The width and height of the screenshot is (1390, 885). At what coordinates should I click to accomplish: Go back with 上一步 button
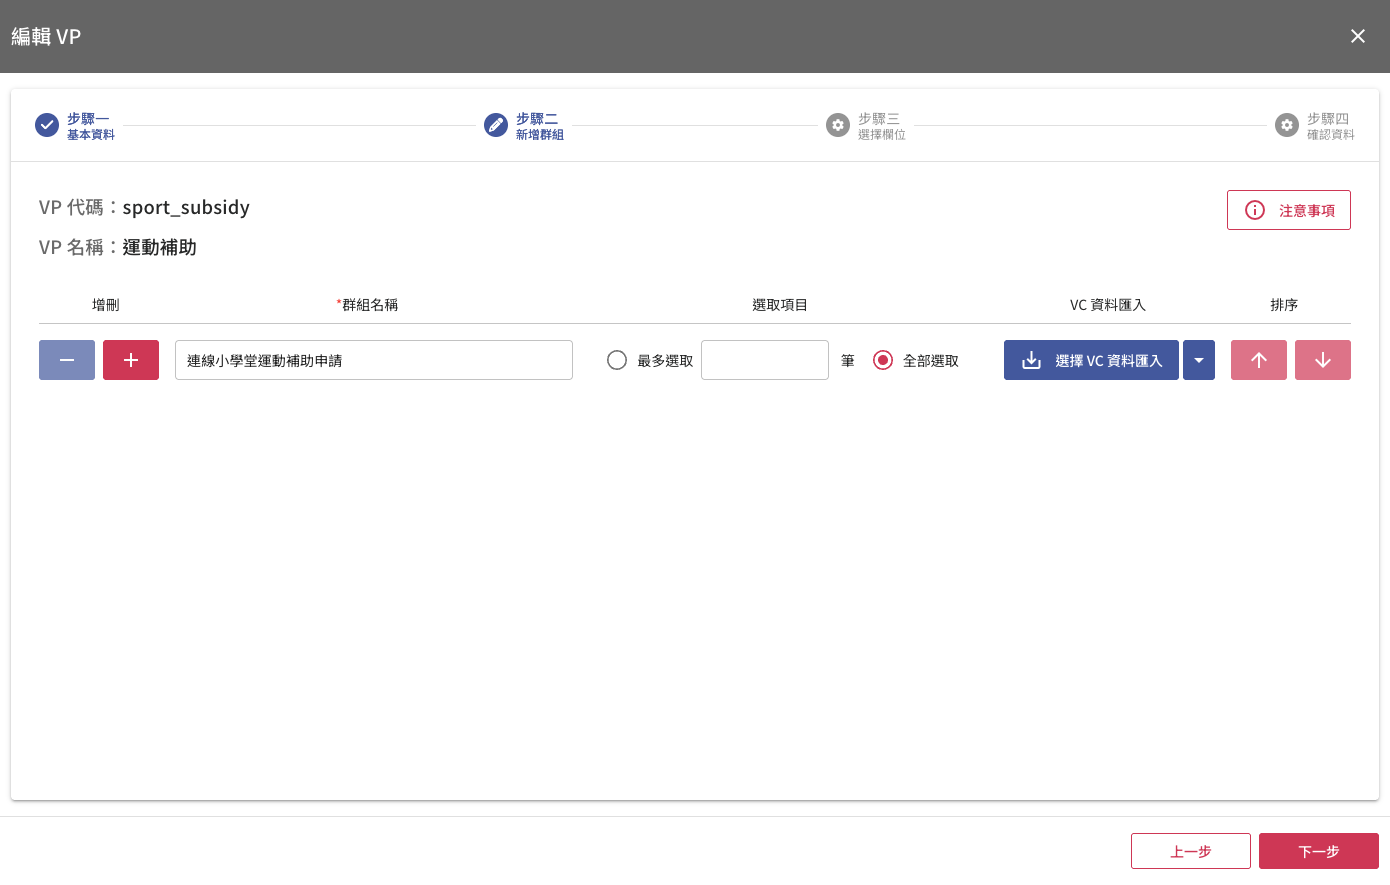(x=1190, y=851)
